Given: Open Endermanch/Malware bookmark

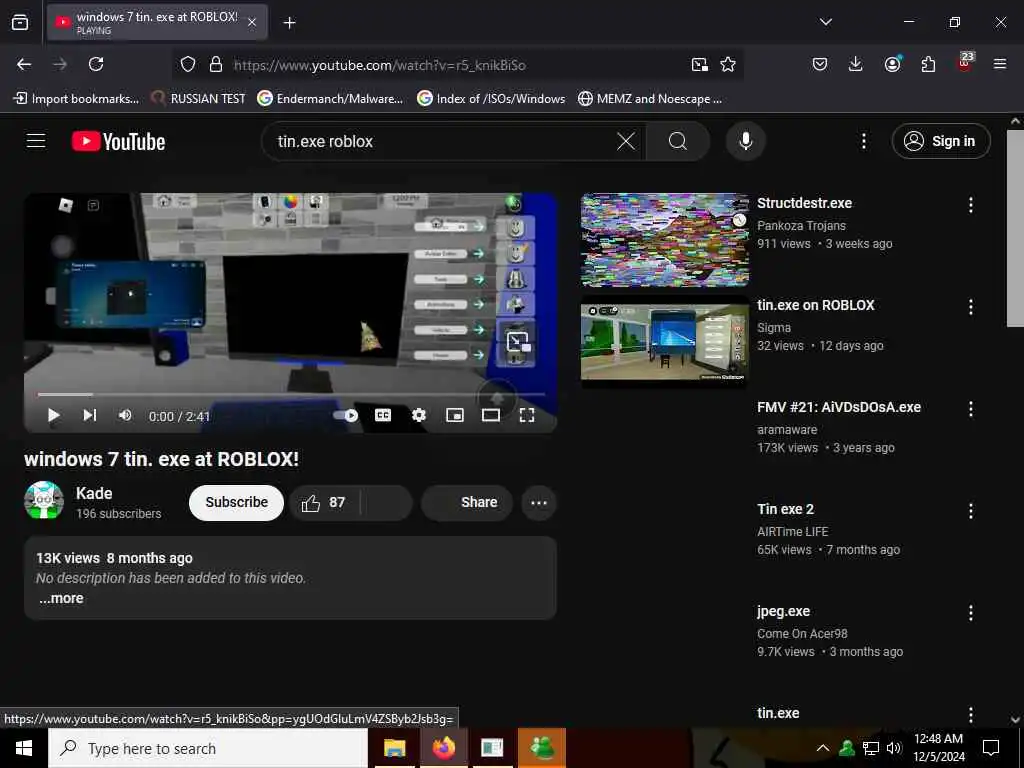Looking at the screenshot, I should (330, 99).
